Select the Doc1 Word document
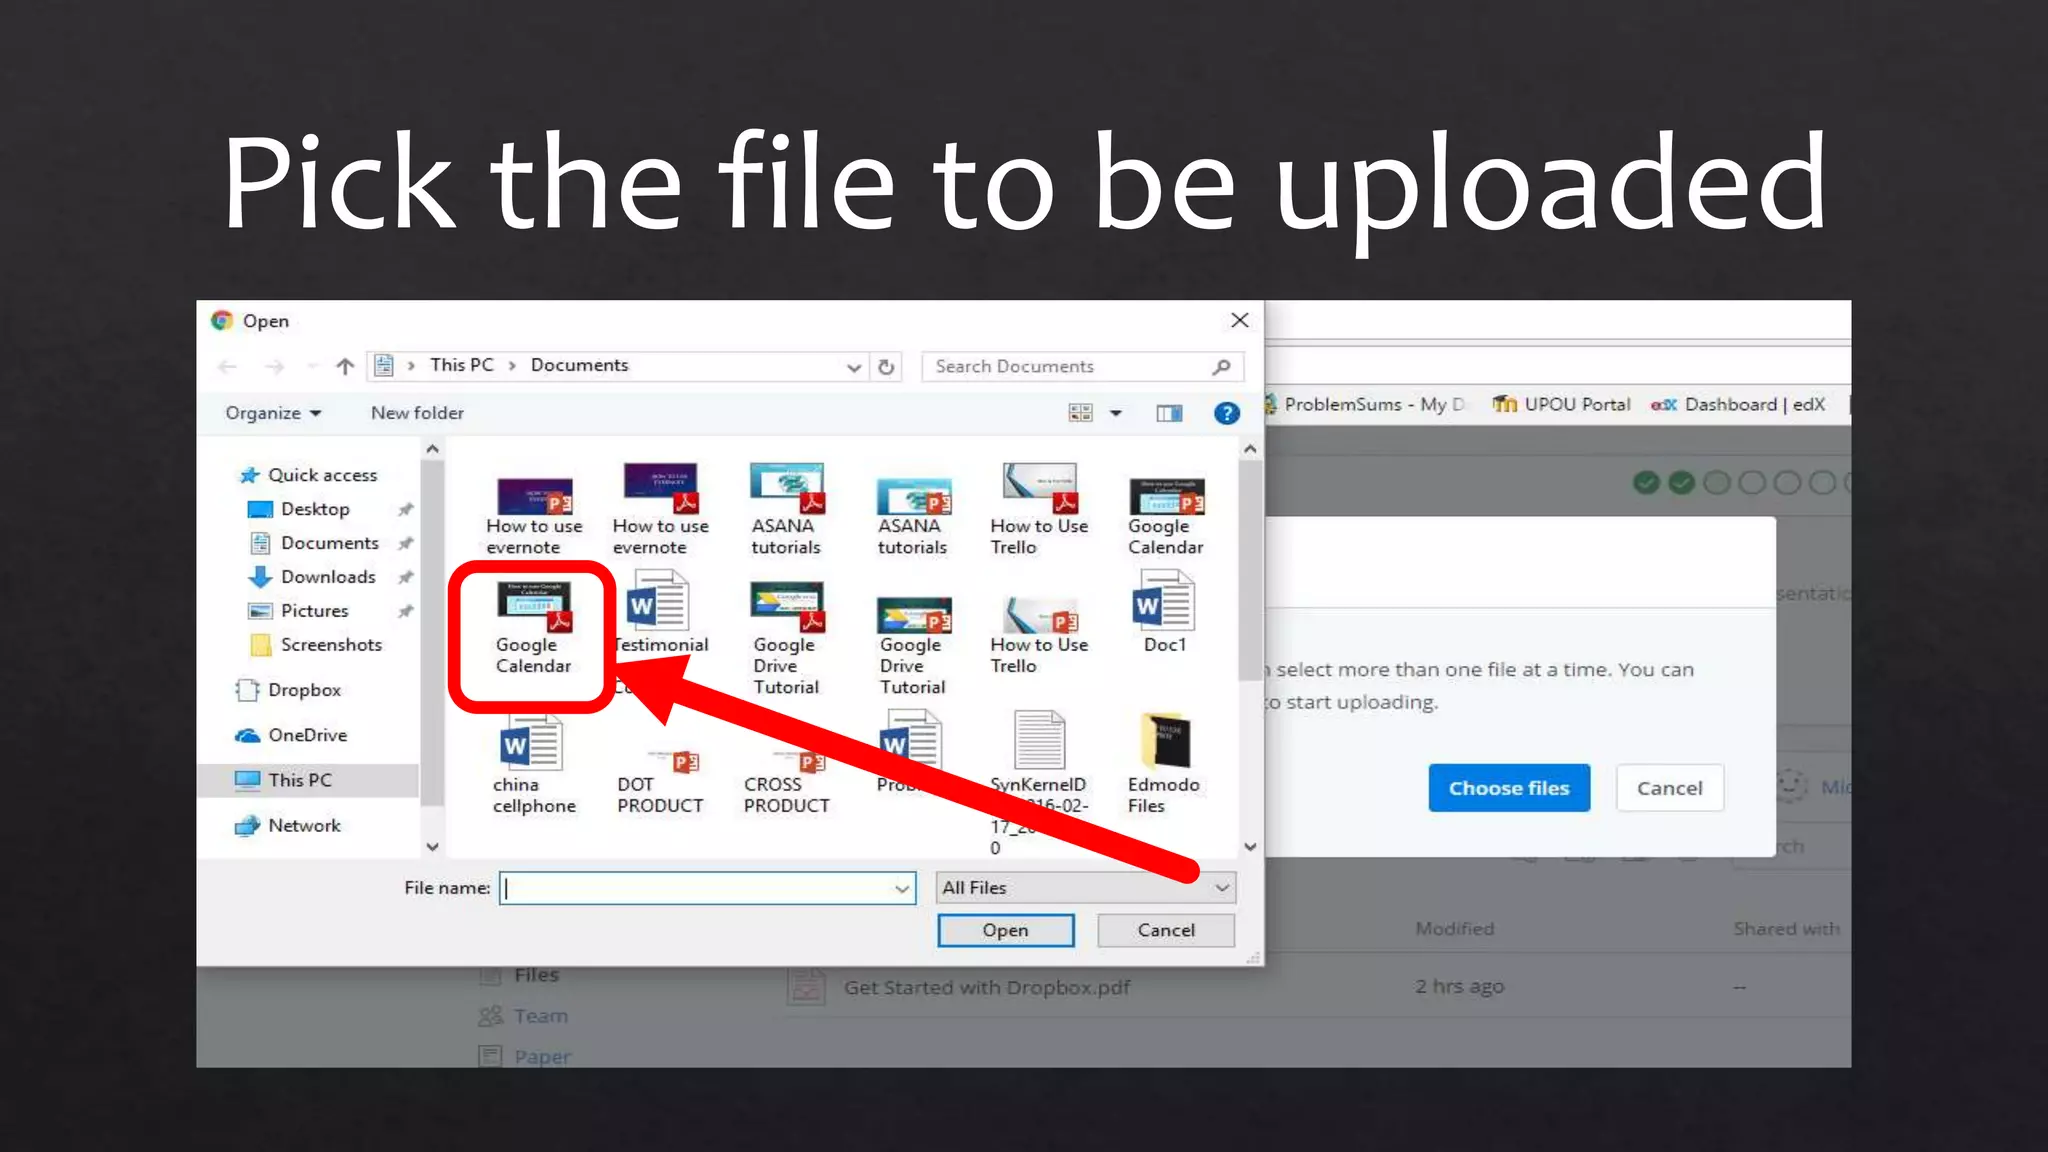The width and height of the screenshot is (2048, 1152). [1165, 612]
